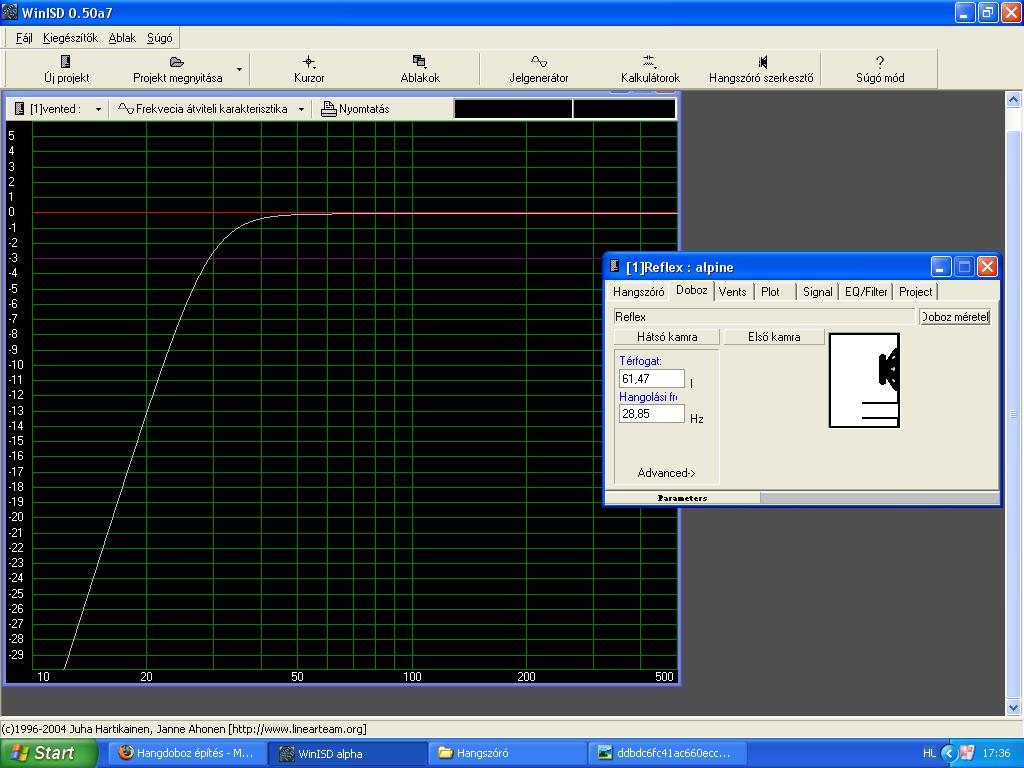
Task: Open Projekt megnyitása folder icon
Action: pyautogui.click(x=177, y=62)
